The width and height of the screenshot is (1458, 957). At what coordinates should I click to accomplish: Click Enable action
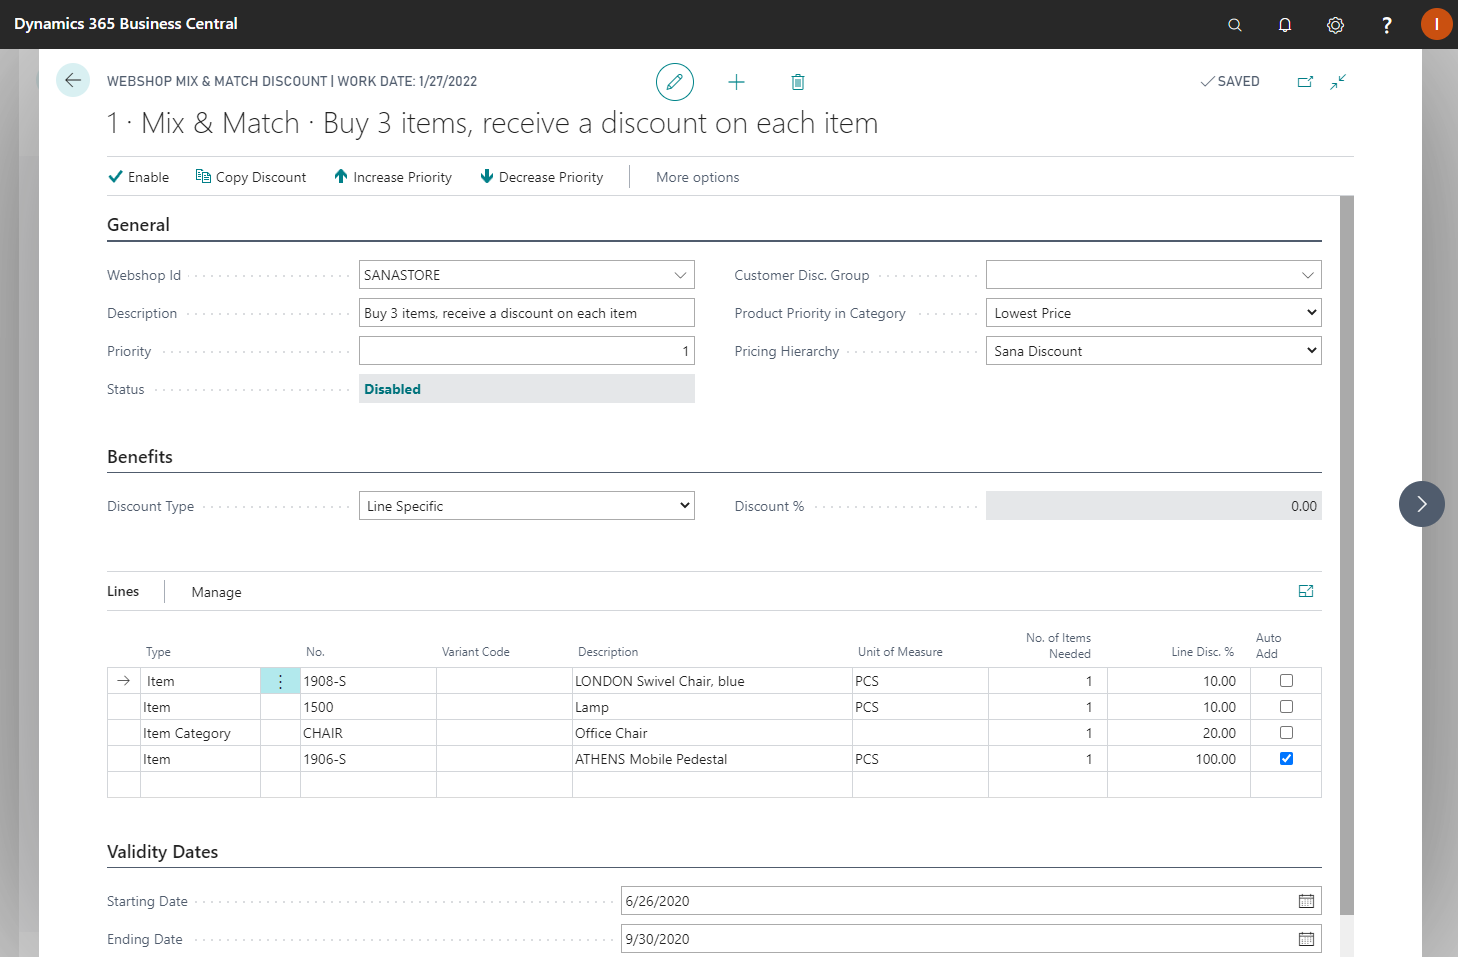tap(139, 177)
